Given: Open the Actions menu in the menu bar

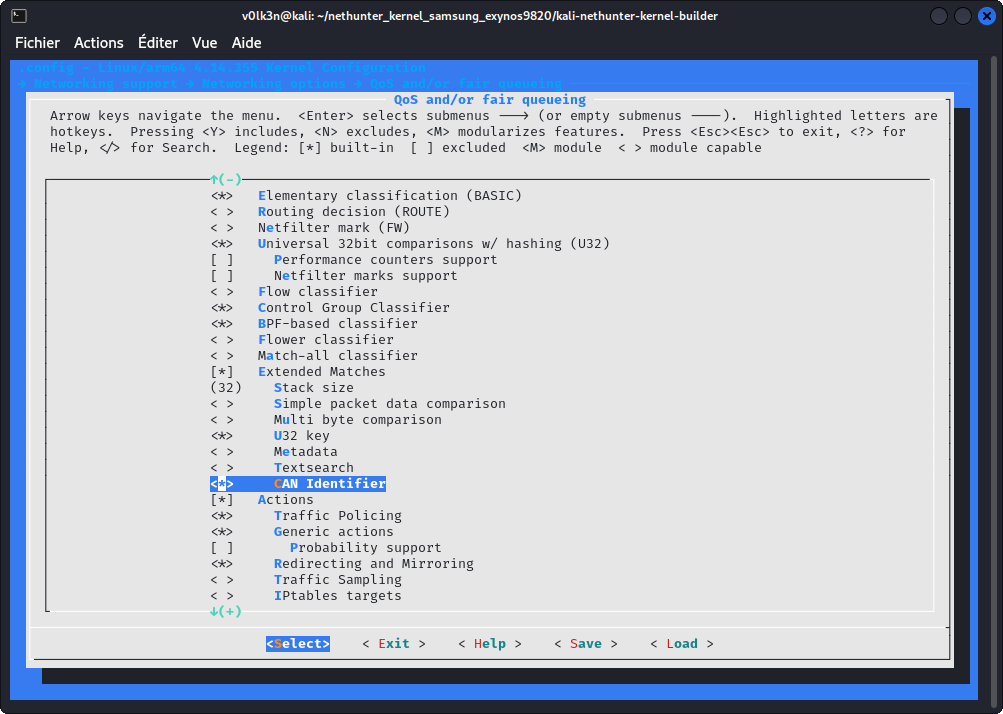Looking at the screenshot, I should [x=99, y=43].
